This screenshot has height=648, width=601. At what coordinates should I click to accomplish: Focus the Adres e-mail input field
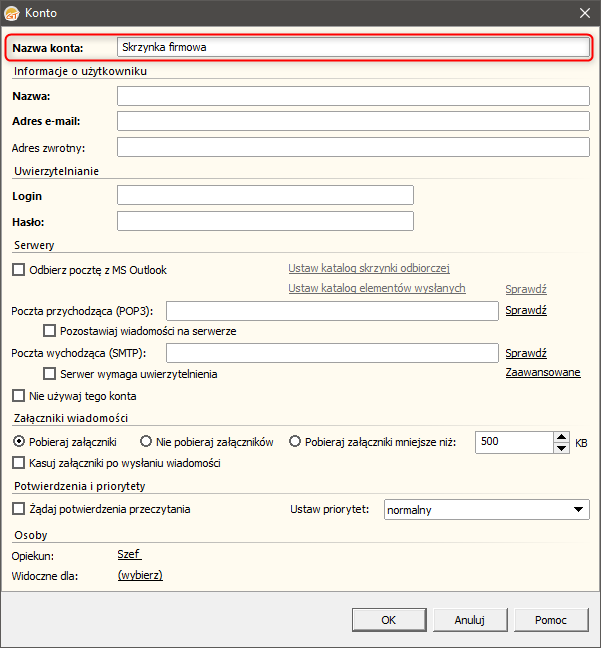(x=353, y=121)
